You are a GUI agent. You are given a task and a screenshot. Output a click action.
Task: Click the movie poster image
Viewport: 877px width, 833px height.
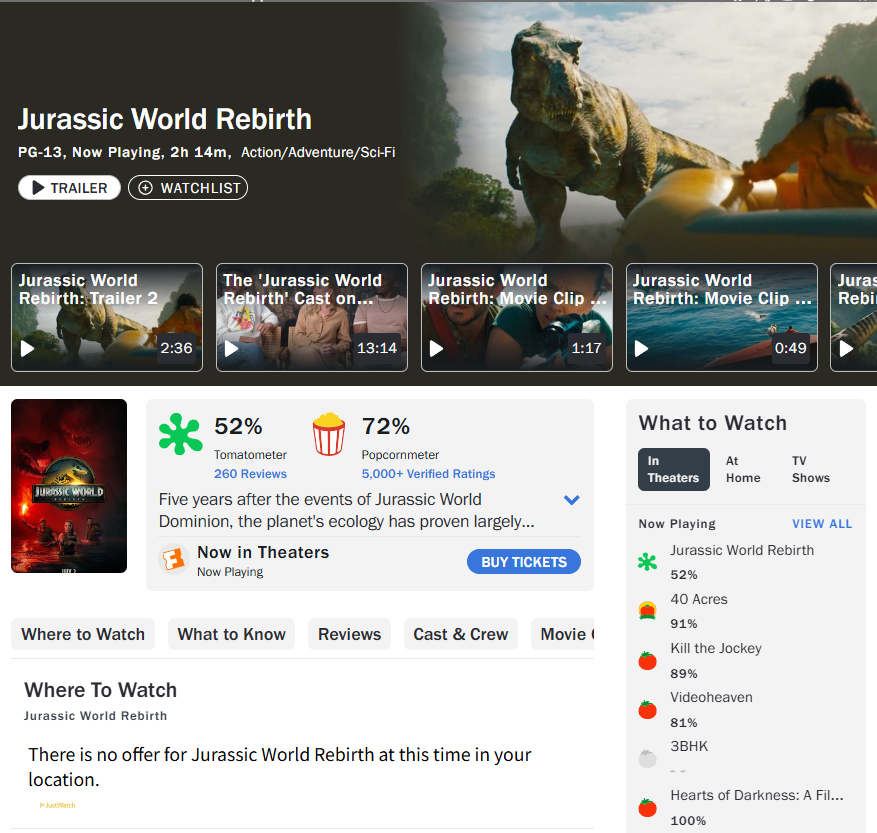69,486
